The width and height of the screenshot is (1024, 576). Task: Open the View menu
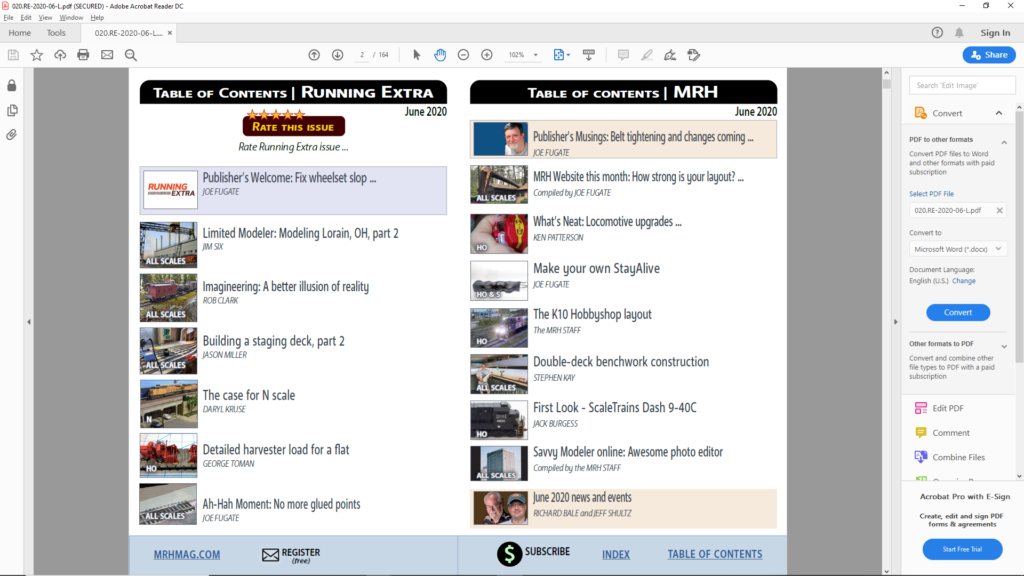[x=45, y=18]
